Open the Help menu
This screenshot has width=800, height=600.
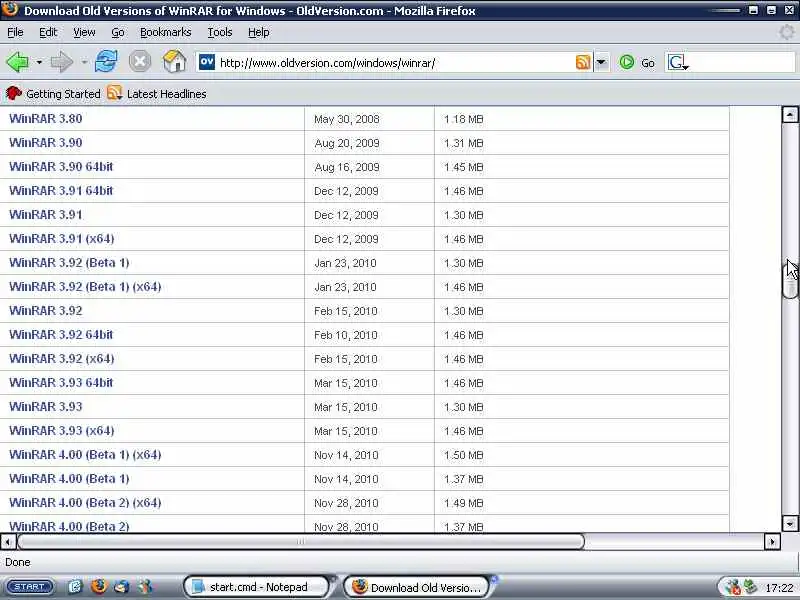259,32
